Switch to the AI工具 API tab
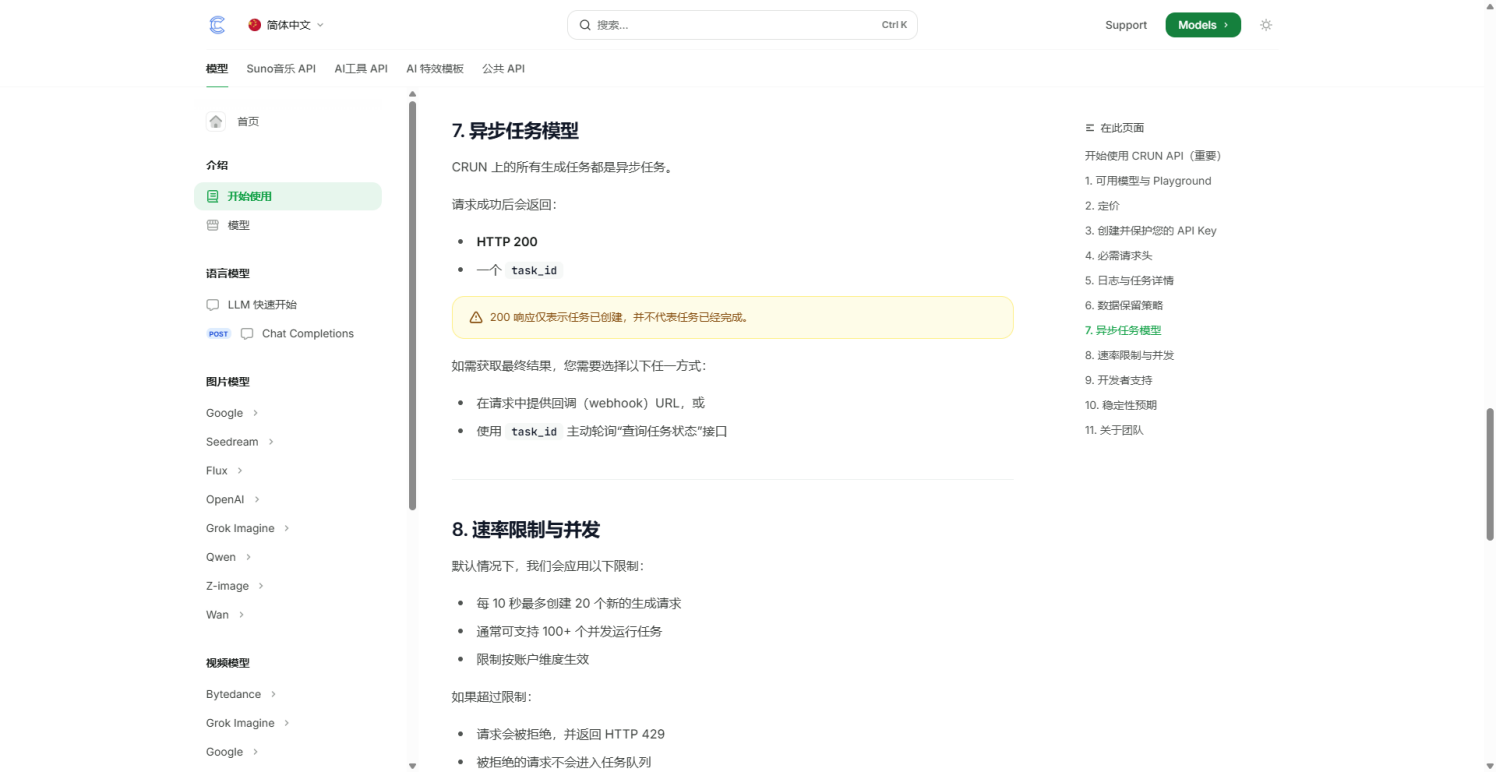The height and width of the screenshot is (773, 1496). 361,69
